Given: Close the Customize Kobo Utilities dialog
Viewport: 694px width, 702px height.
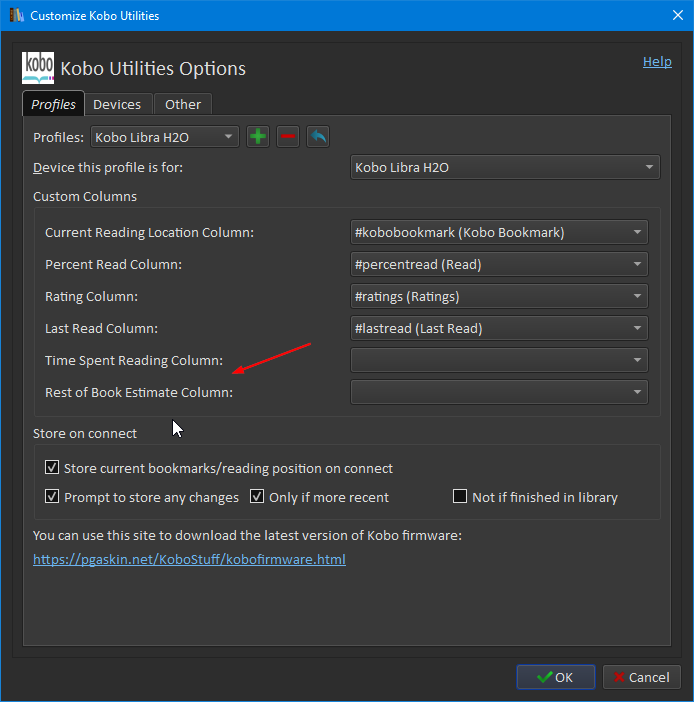Looking at the screenshot, I should click(678, 15).
